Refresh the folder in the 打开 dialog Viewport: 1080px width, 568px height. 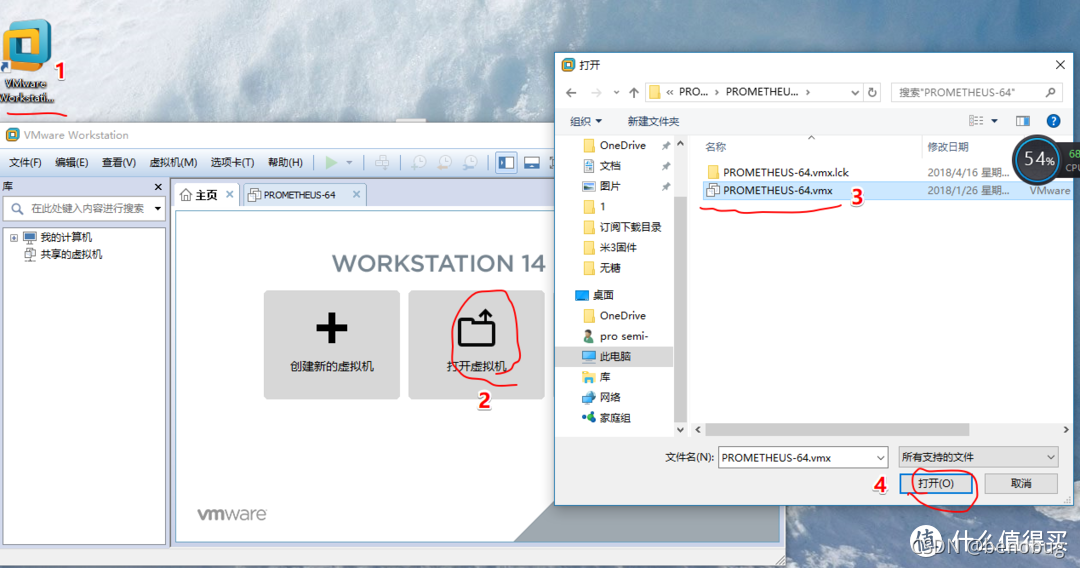(872, 92)
